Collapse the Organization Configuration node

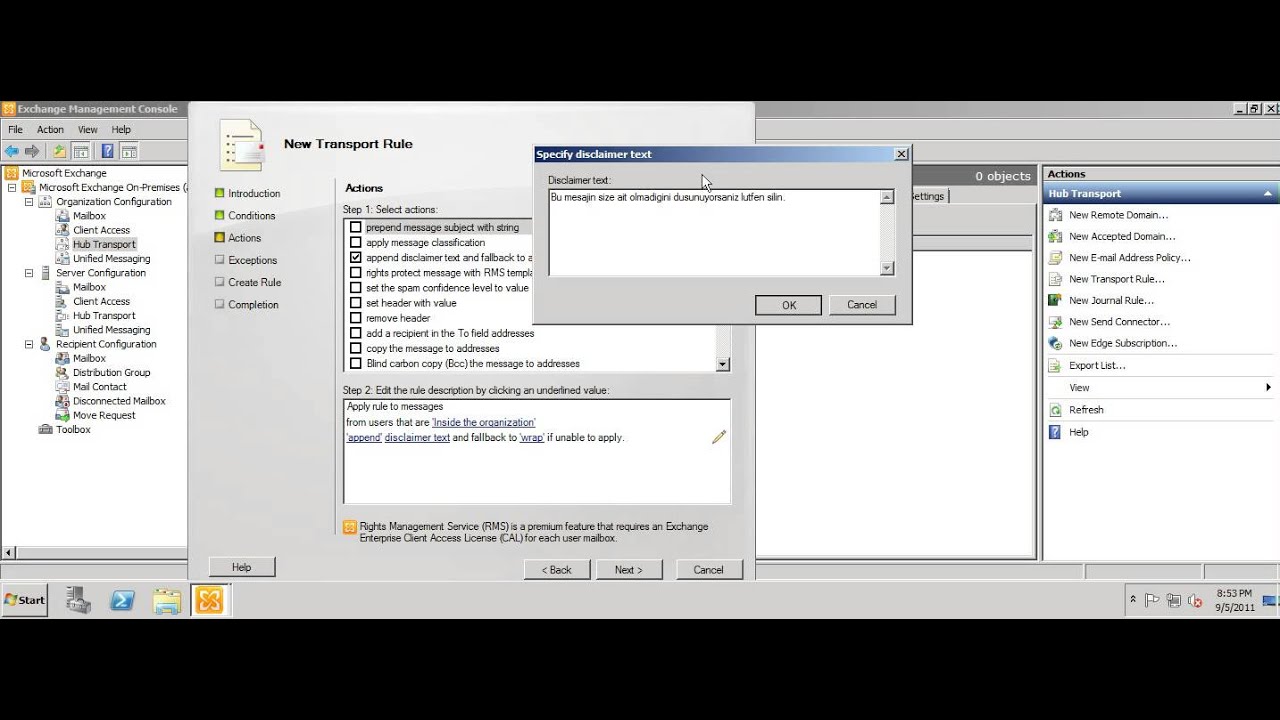(29, 201)
